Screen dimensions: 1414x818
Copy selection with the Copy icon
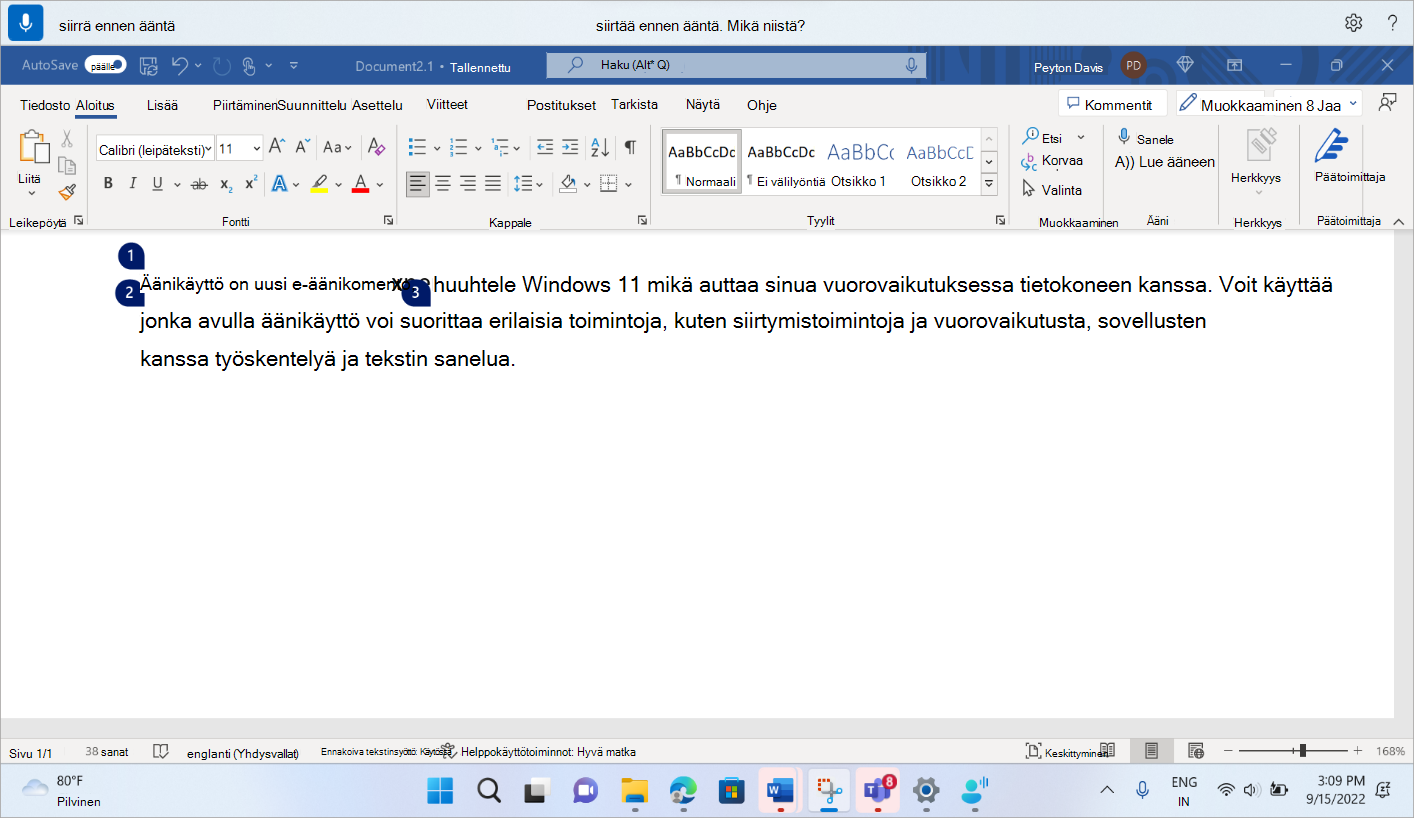pos(67,165)
